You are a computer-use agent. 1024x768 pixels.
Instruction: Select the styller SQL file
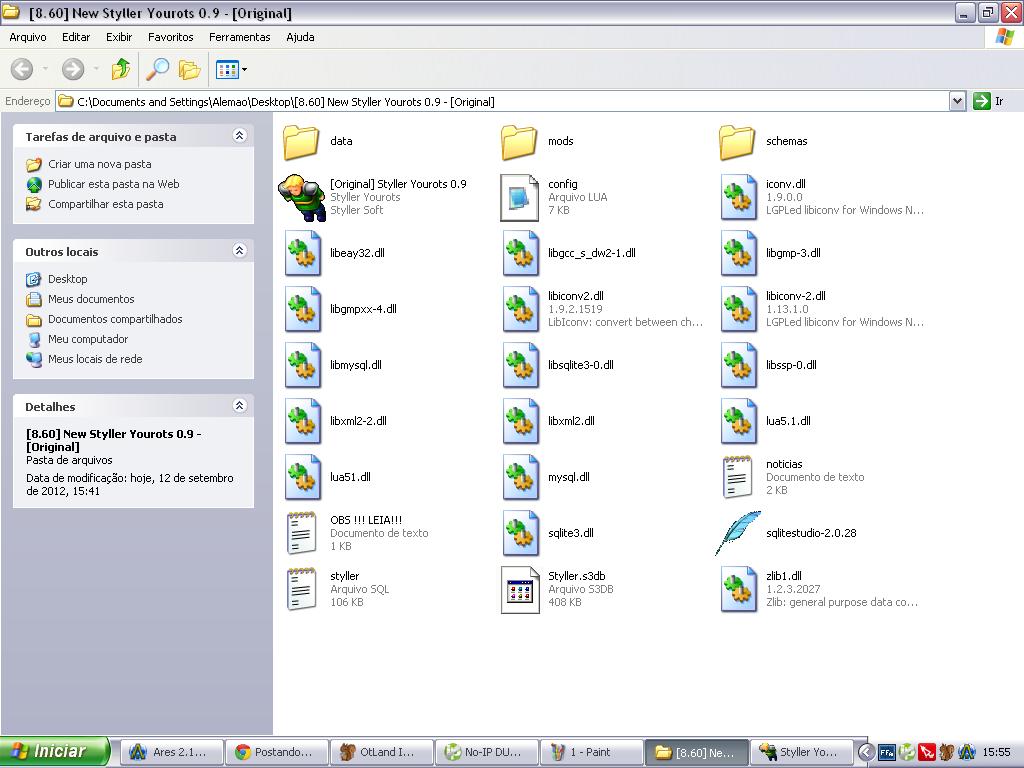[x=337, y=590]
